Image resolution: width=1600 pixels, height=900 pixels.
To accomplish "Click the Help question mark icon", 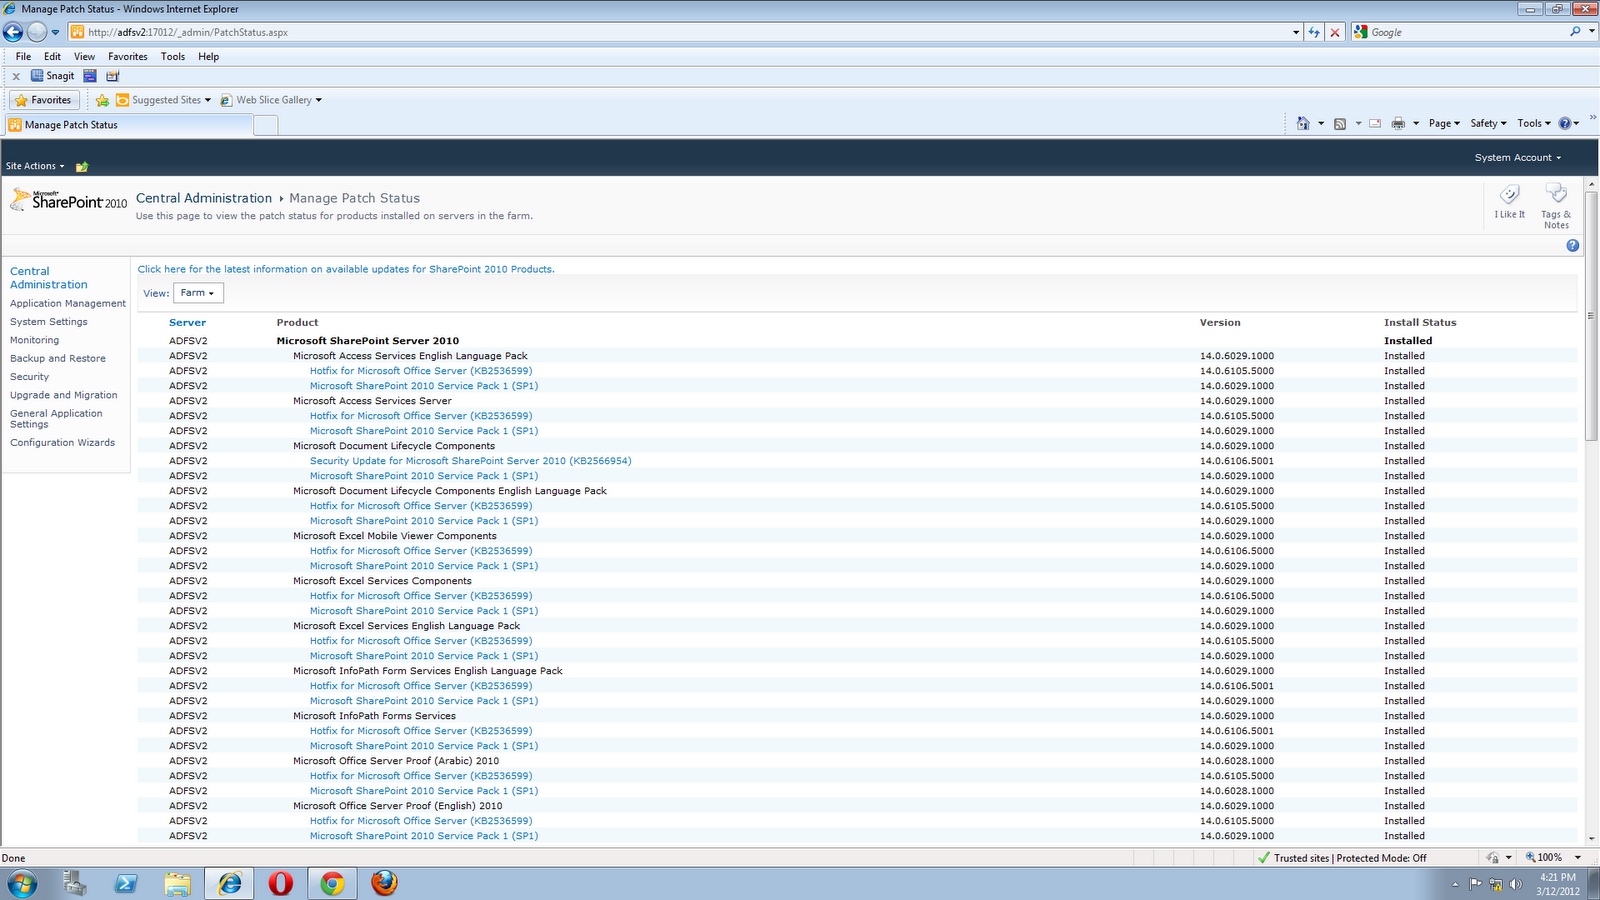I will (x=1572, y=245).
